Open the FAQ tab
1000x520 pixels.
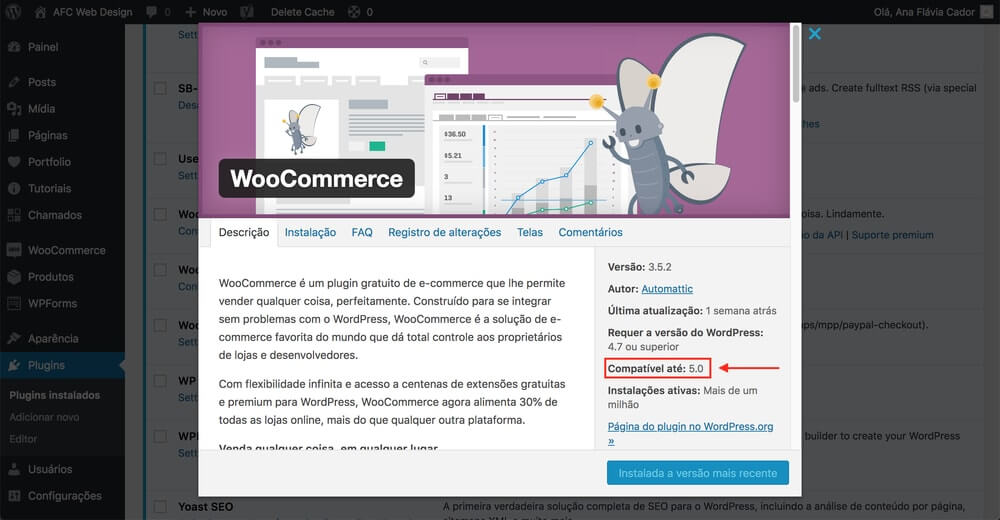tap(362, 233)
